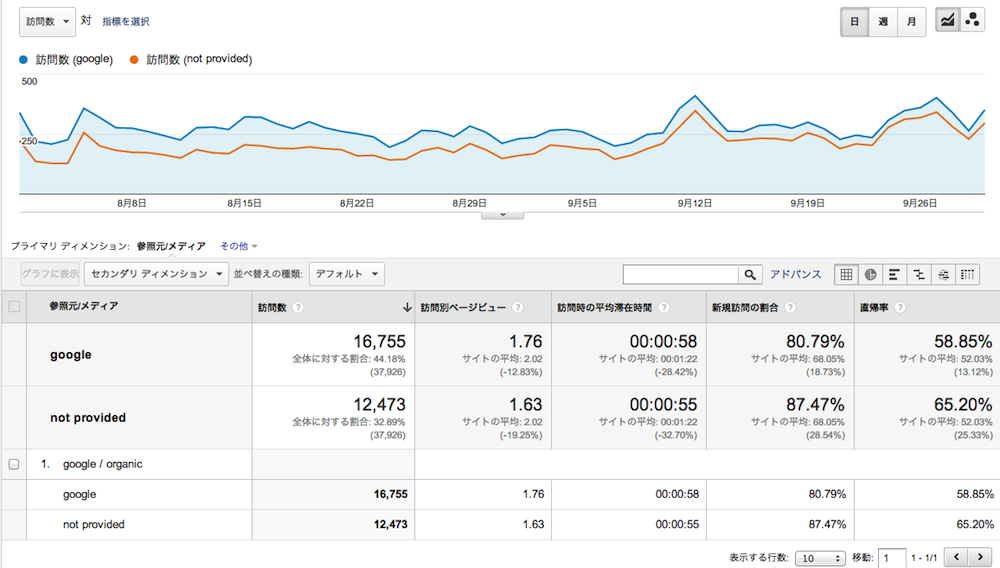Select the term cloud view icon
Viewport: 1000px width, 568px height.
942,274
